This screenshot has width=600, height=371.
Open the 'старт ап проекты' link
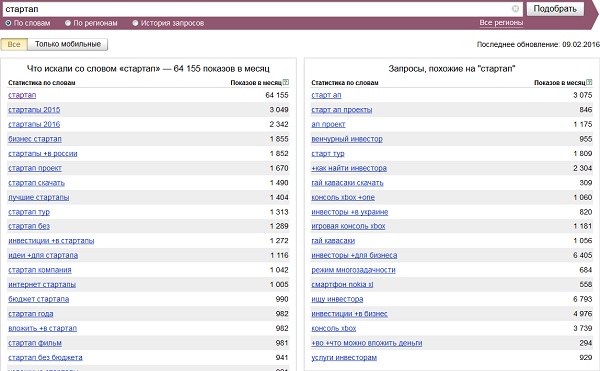point(342,110)
